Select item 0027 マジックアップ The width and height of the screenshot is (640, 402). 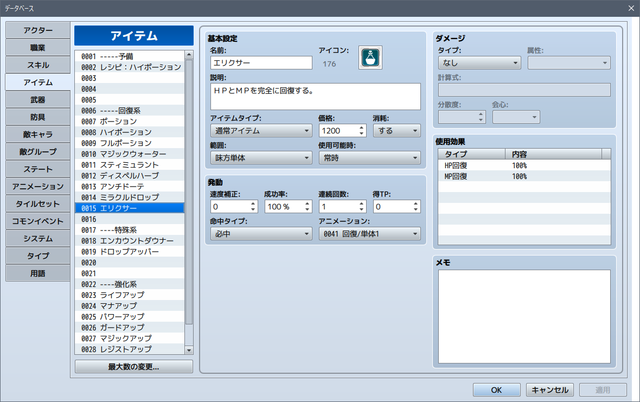[x=130, y=338]
